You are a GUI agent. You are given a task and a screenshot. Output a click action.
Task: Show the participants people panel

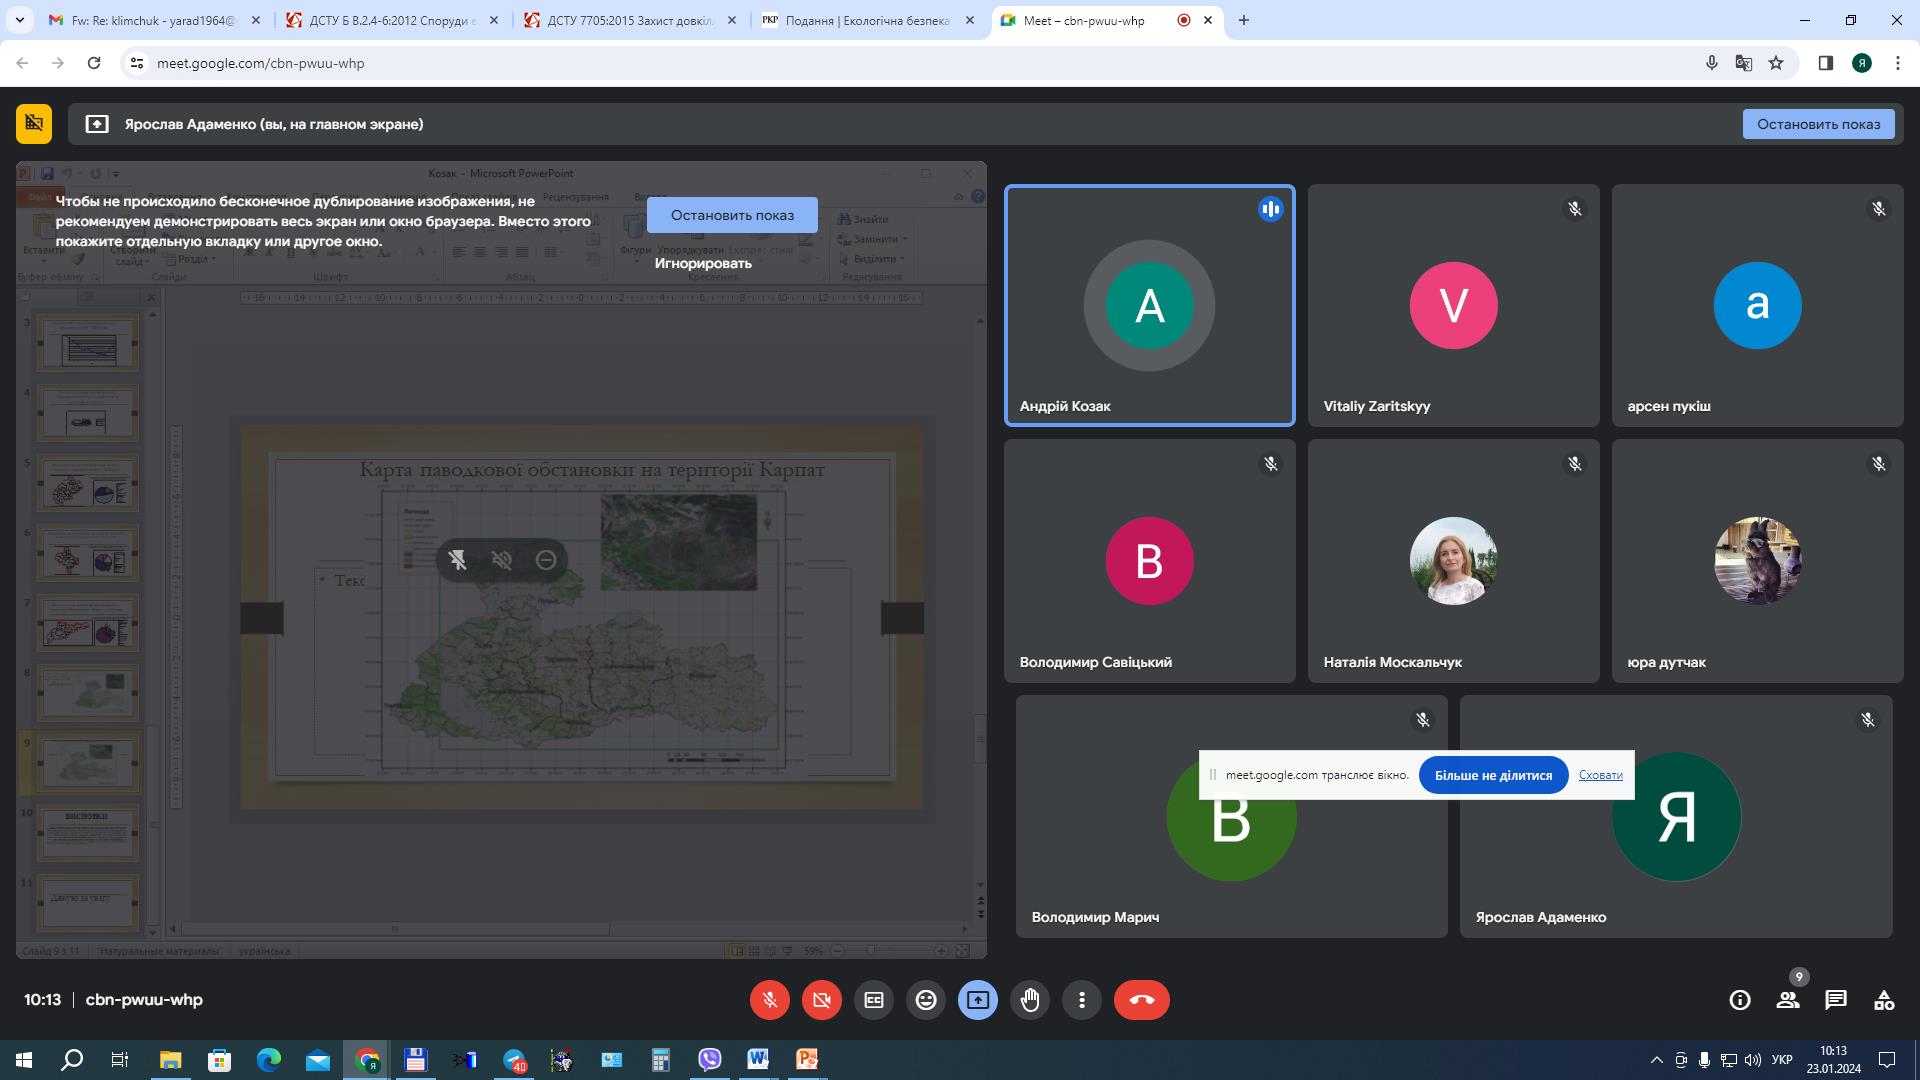click(1788, 1000)
